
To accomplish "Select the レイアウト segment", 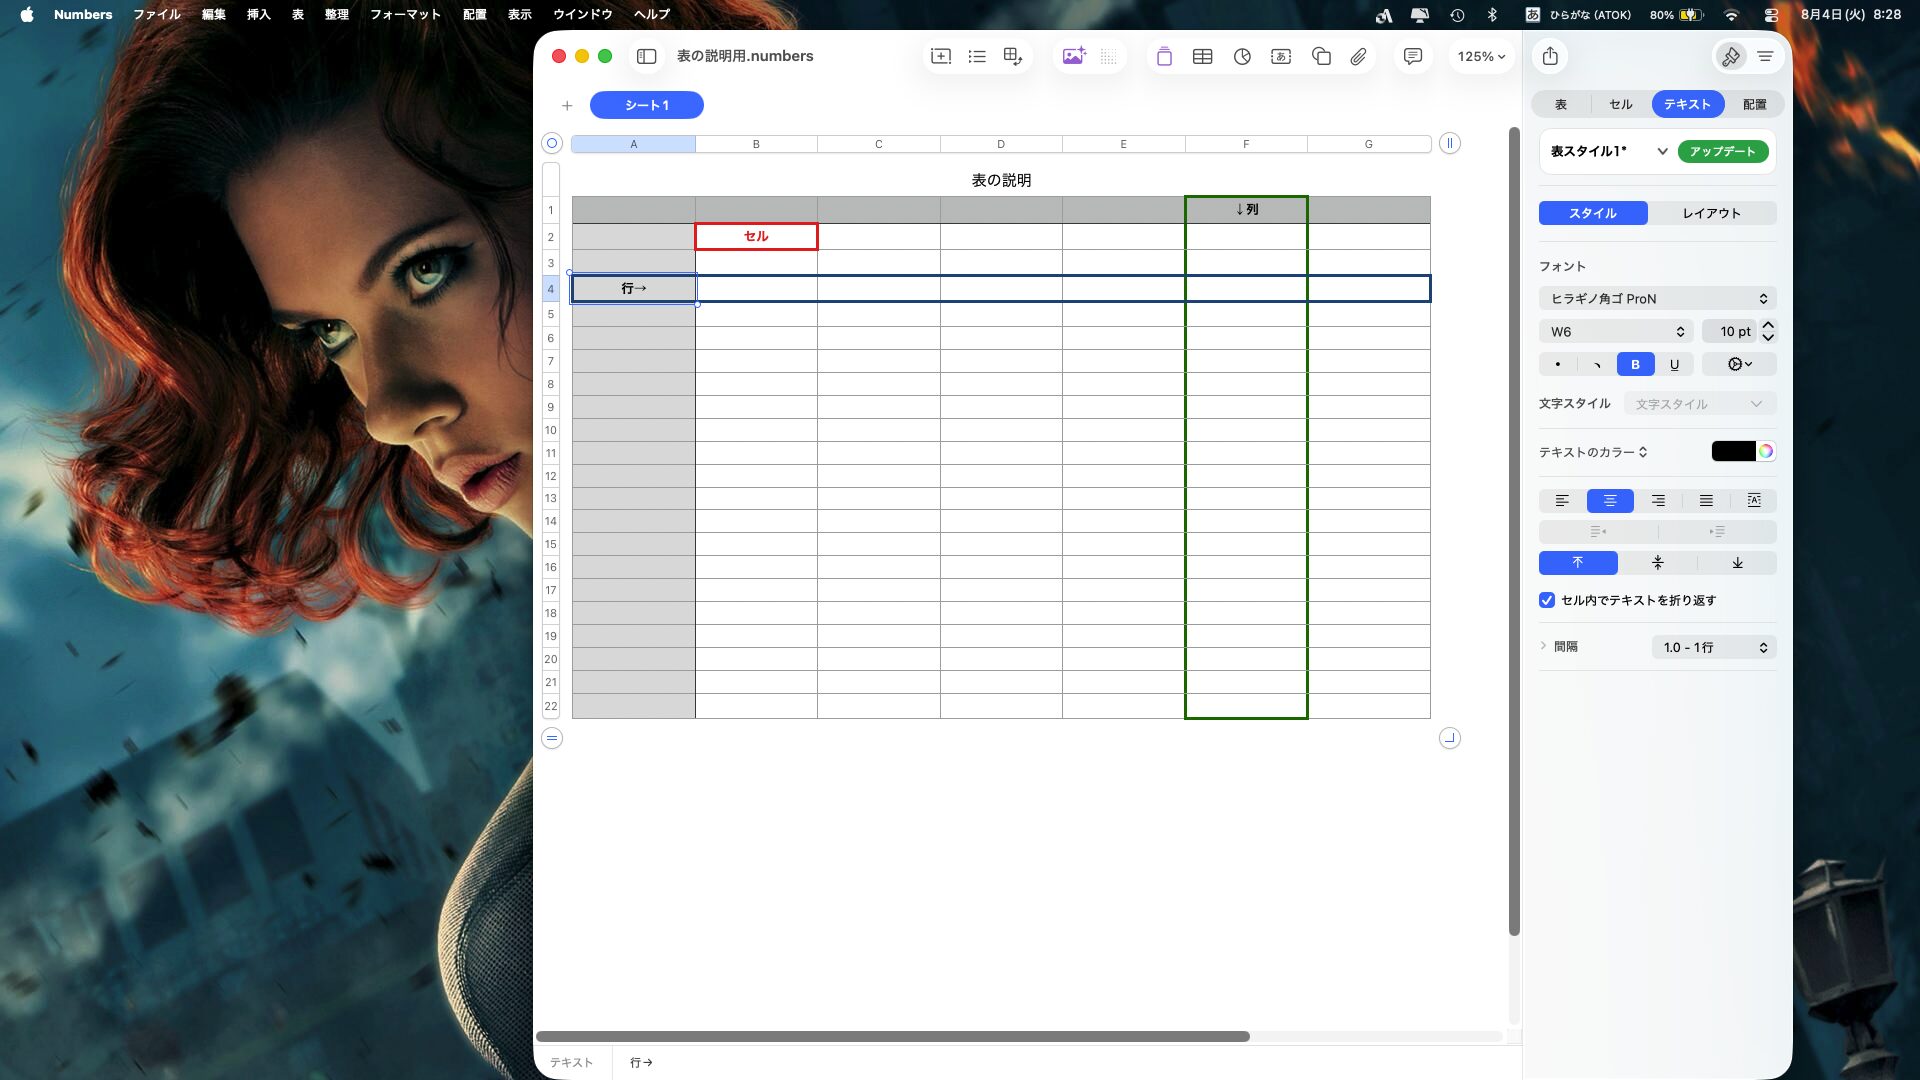I will [1712, 214].
